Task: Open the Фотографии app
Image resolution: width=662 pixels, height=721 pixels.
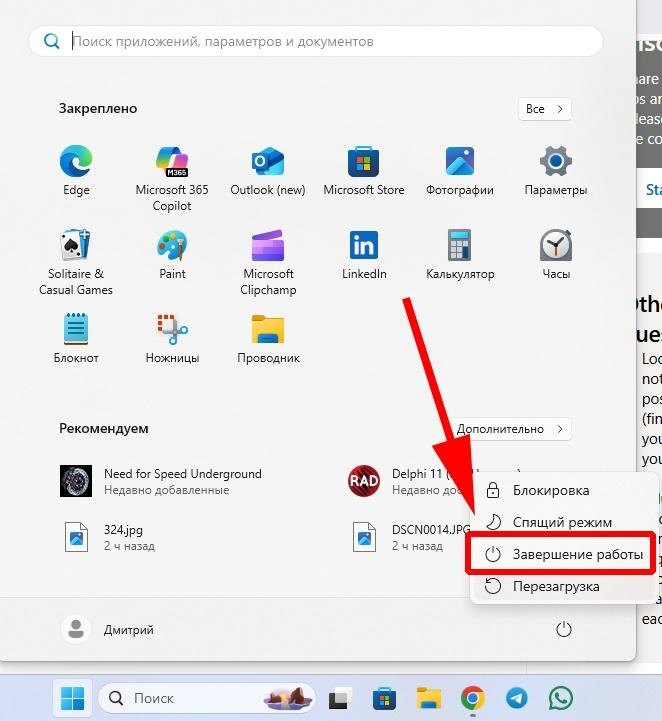Action: [460, 171]
